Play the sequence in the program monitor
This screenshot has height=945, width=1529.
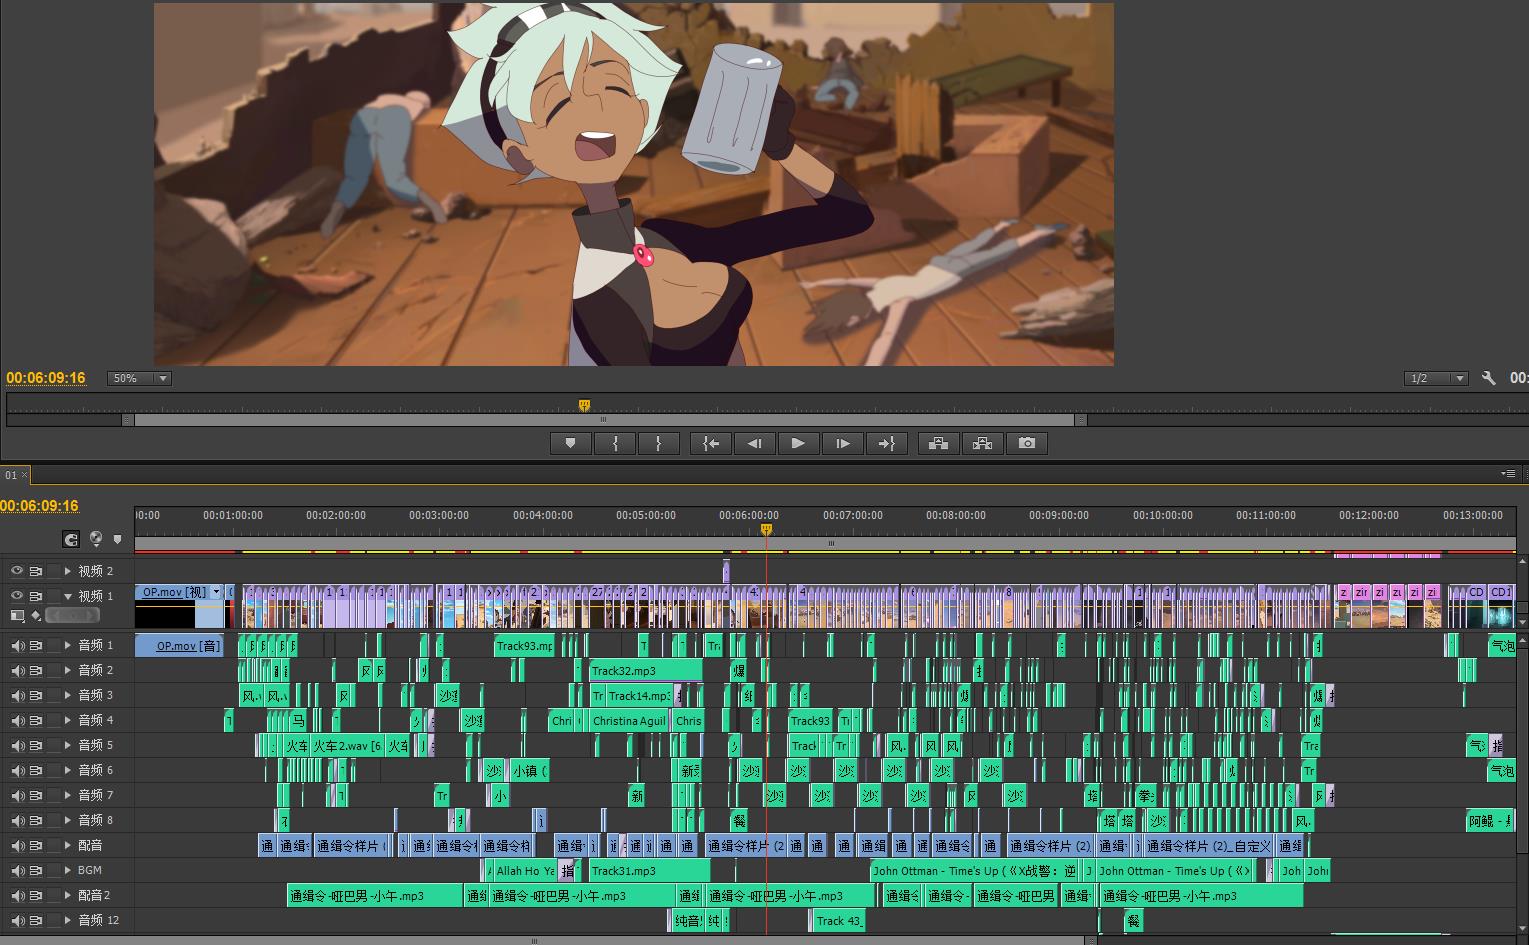(798, 443)
